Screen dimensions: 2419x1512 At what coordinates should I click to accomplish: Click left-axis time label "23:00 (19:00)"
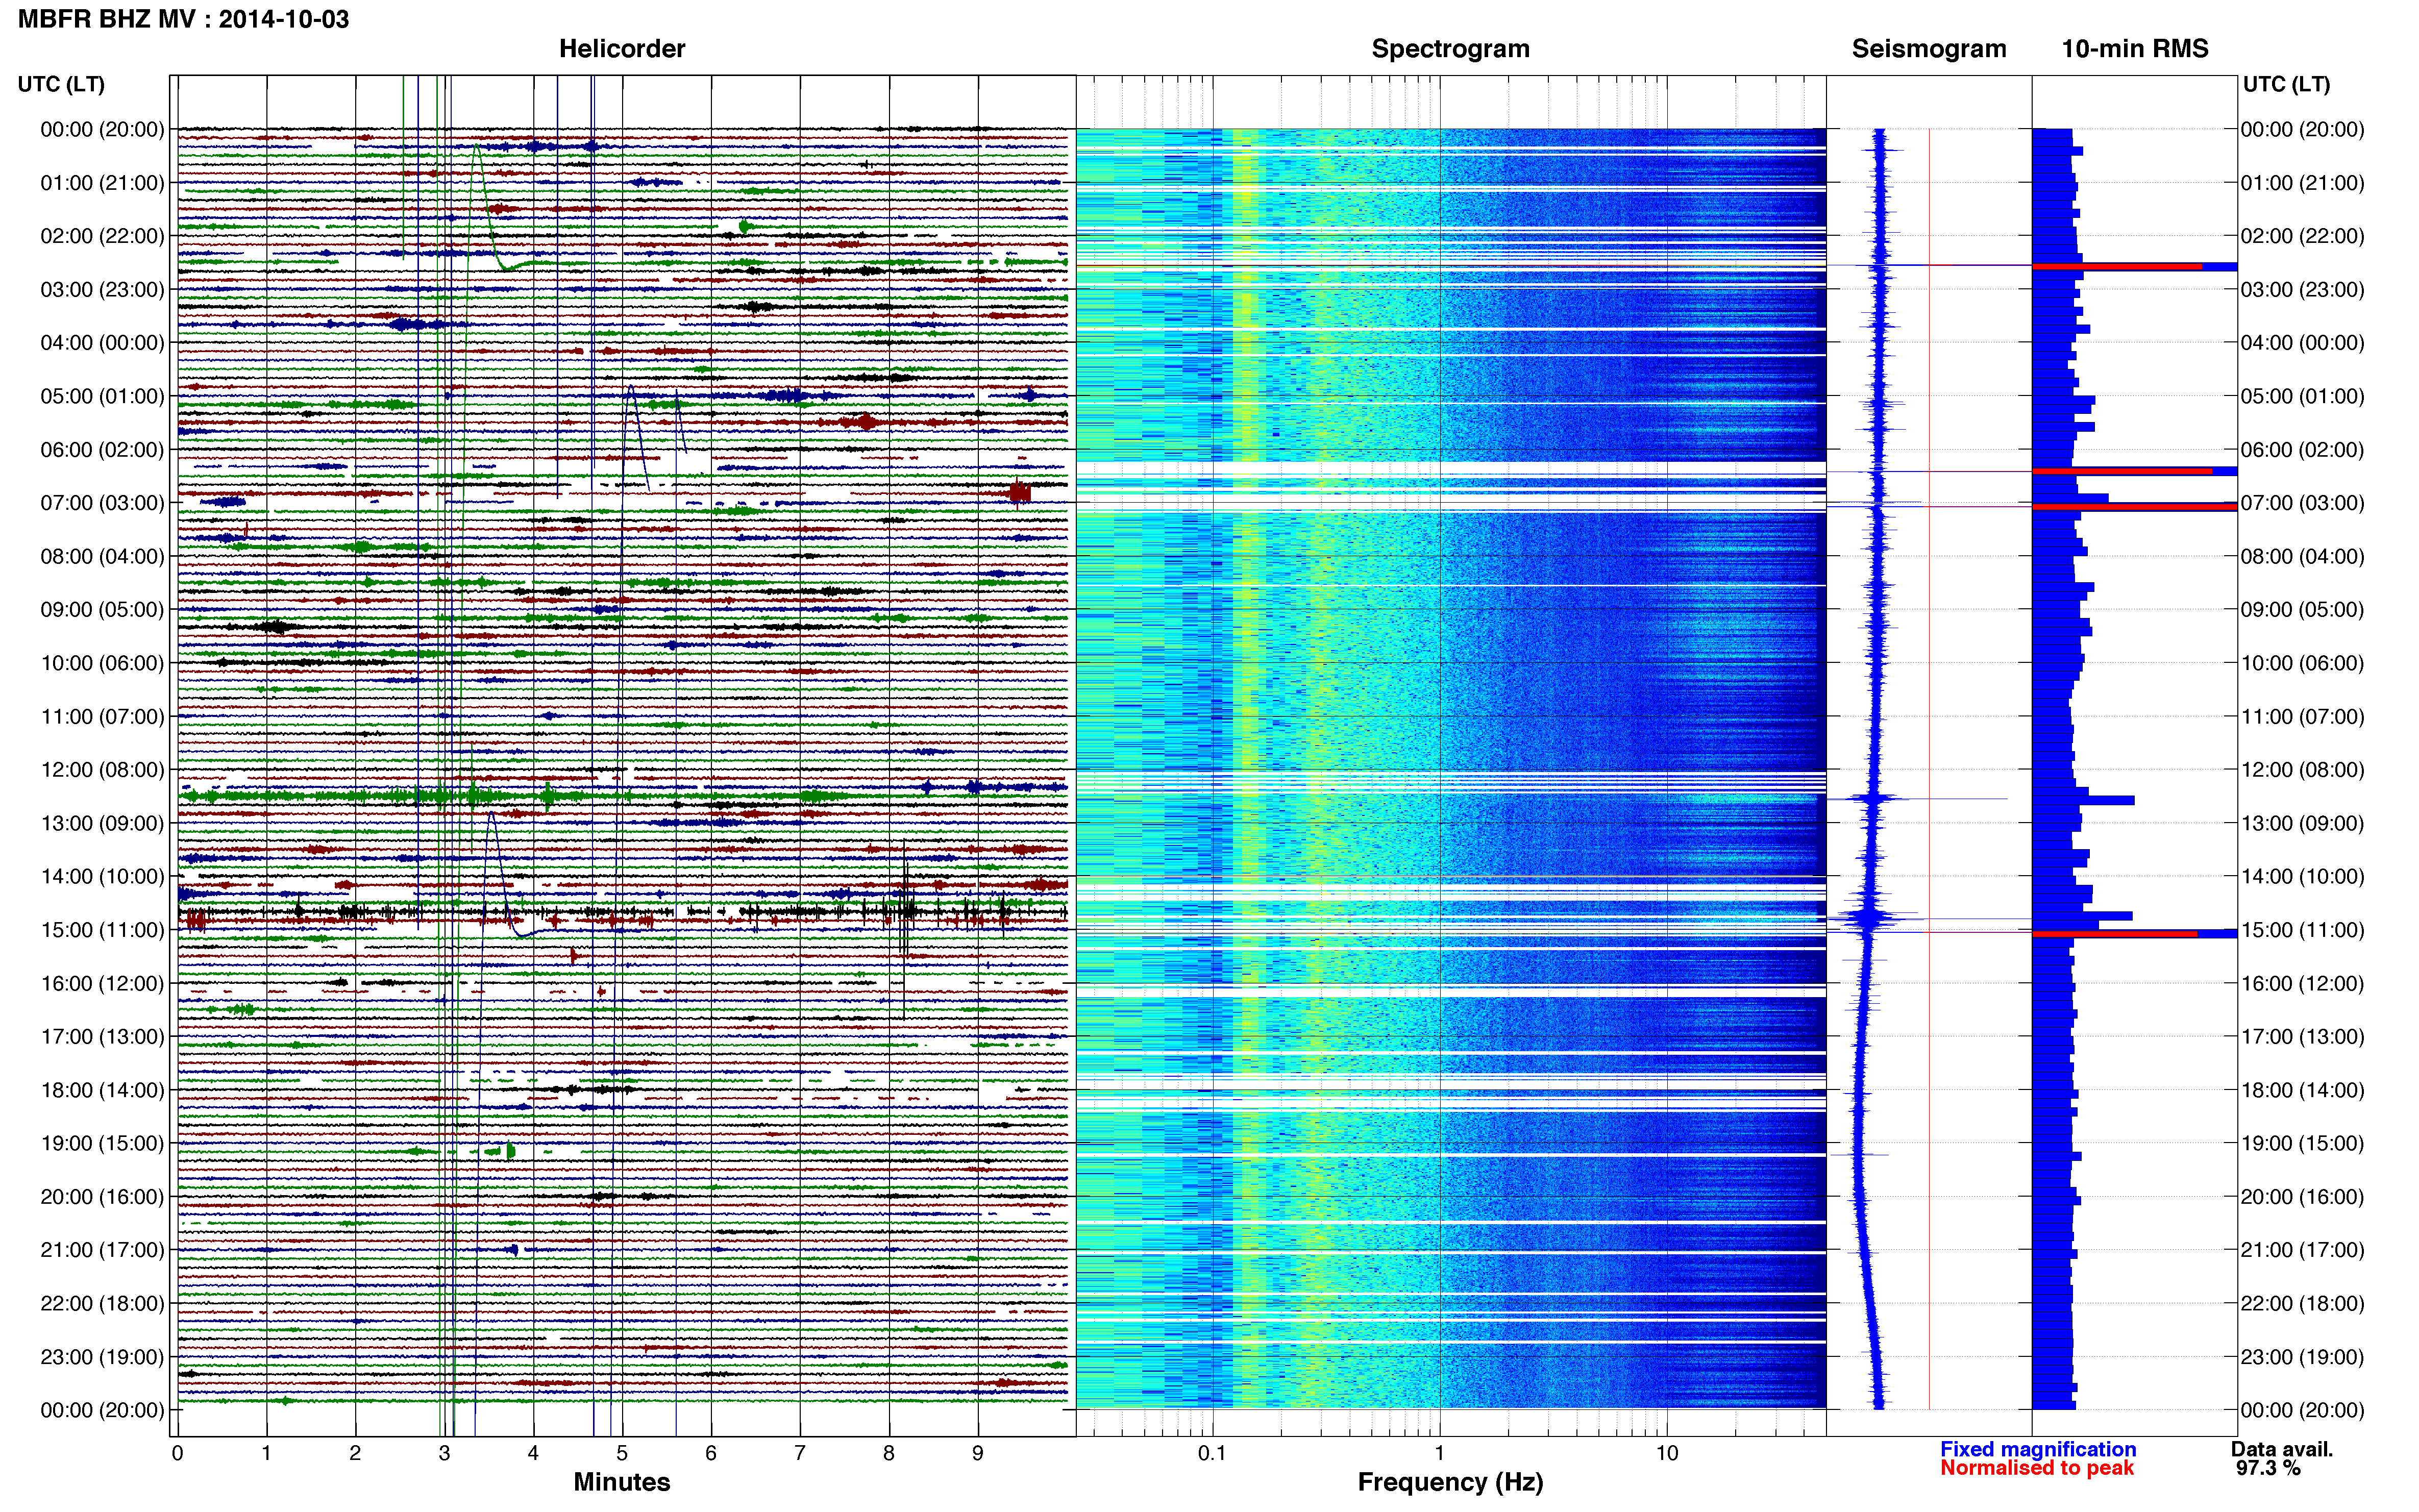[102, 1357]
